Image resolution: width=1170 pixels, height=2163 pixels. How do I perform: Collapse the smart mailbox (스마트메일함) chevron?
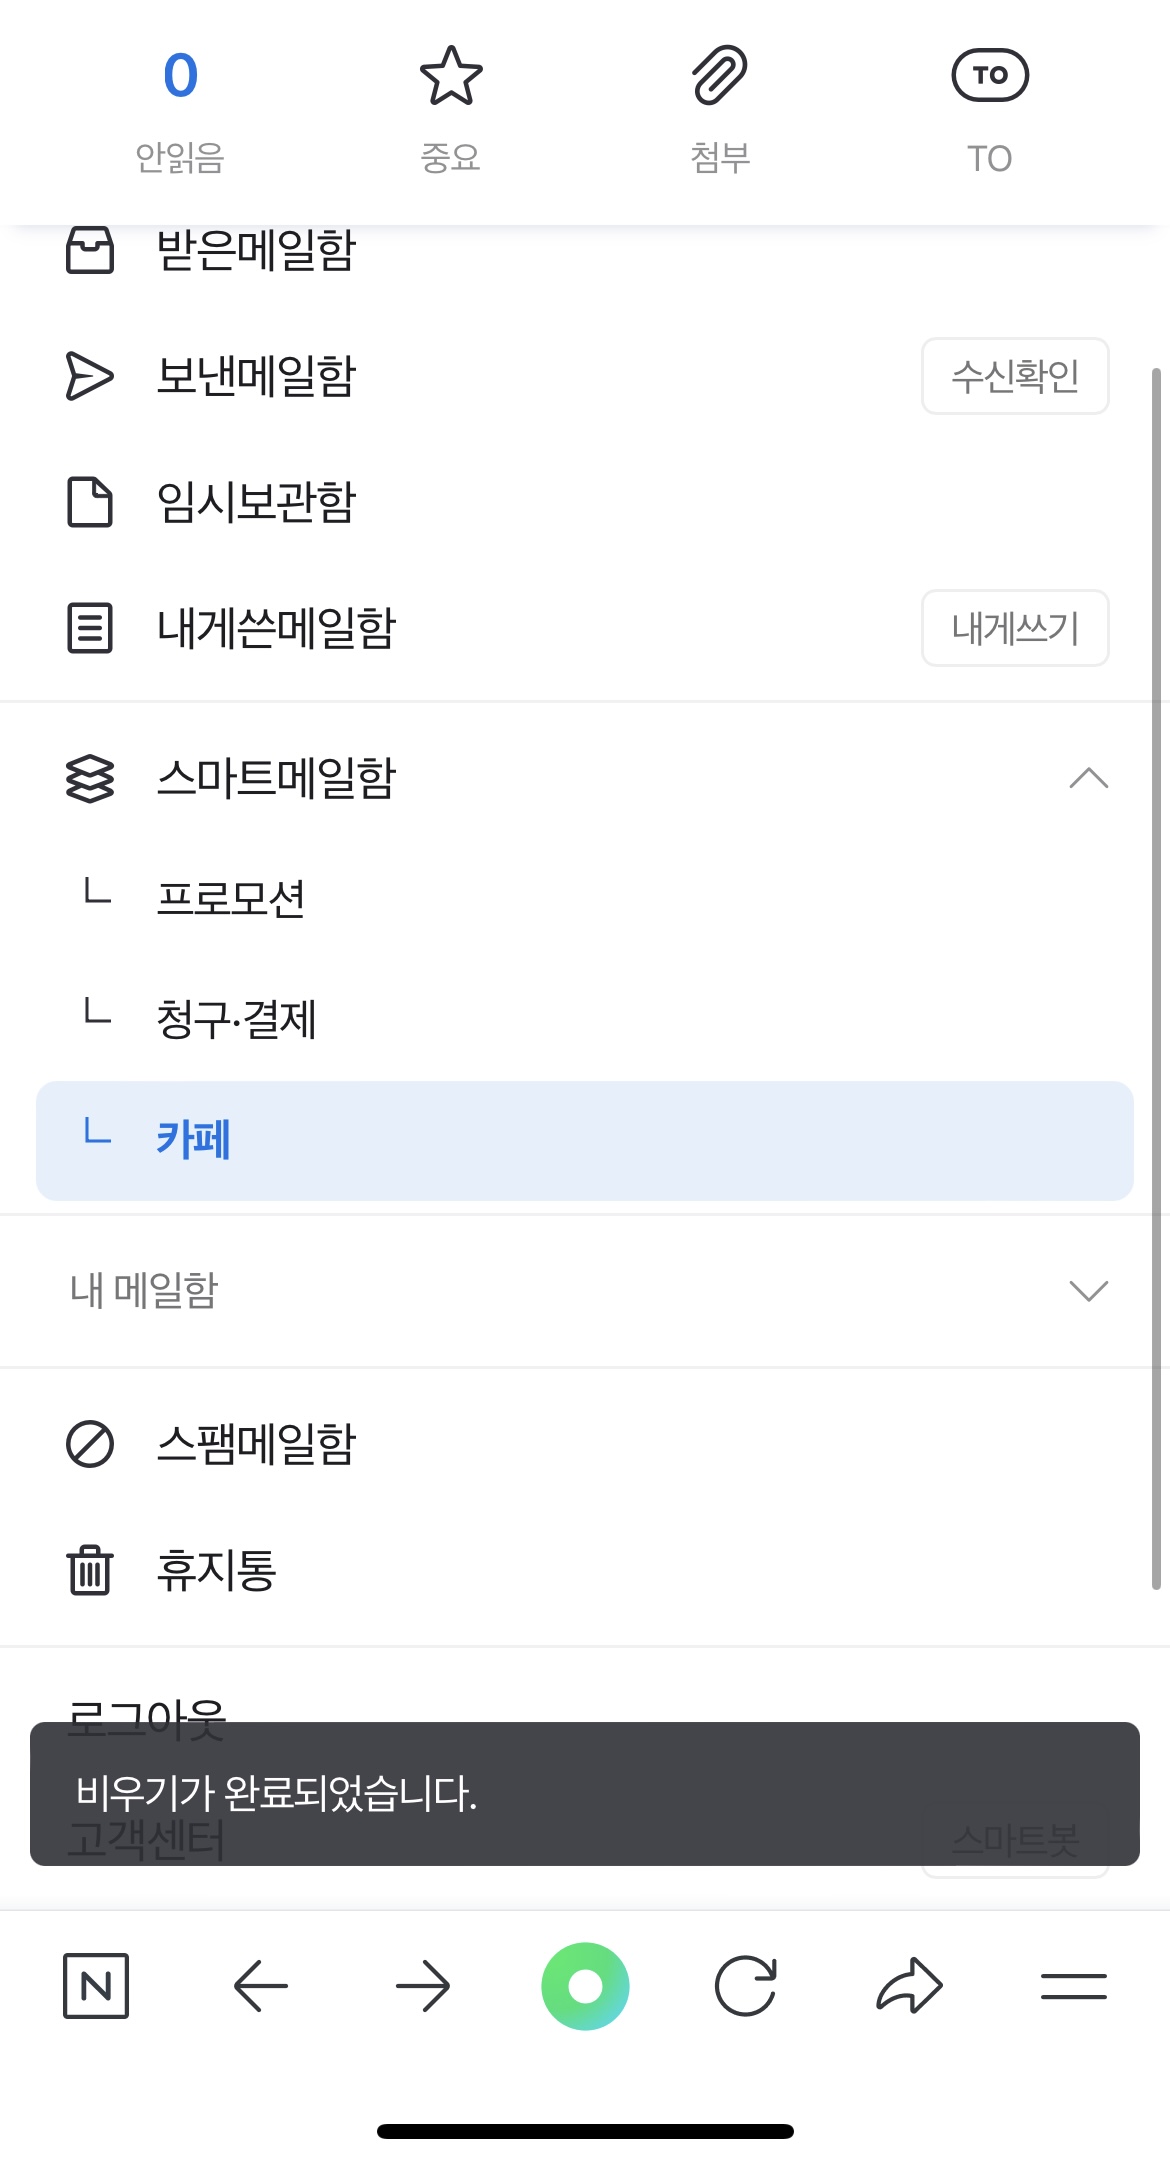[x=1088, y=778]
